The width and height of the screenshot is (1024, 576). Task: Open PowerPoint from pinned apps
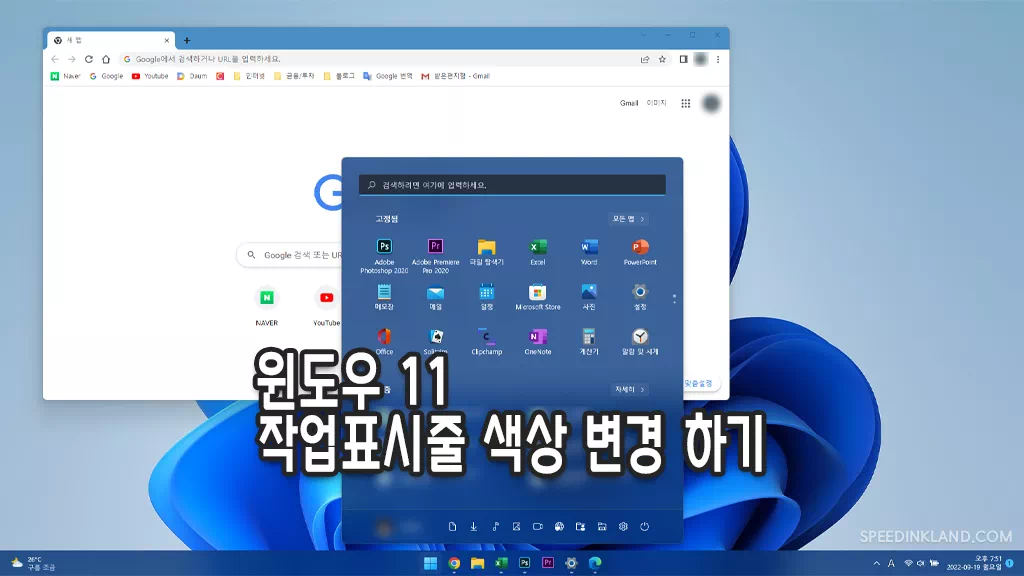click(x=640, y=247)
